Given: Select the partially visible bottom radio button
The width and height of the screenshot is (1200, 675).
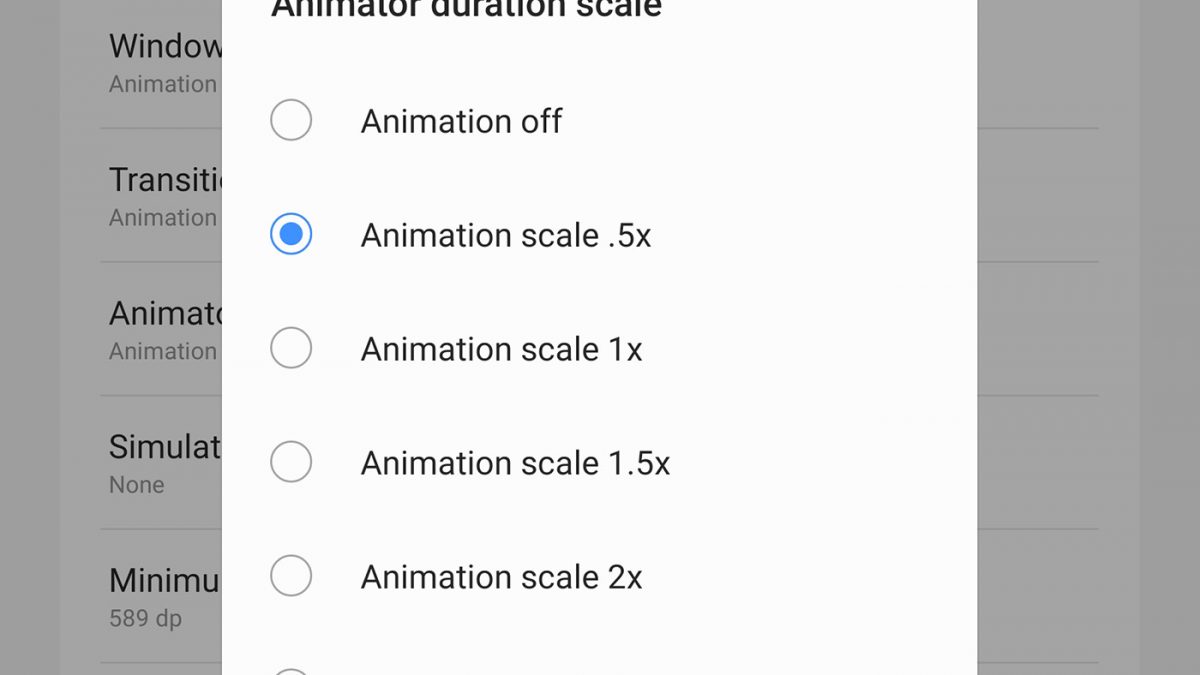Looking at the screenshot, I should (291, 671).
